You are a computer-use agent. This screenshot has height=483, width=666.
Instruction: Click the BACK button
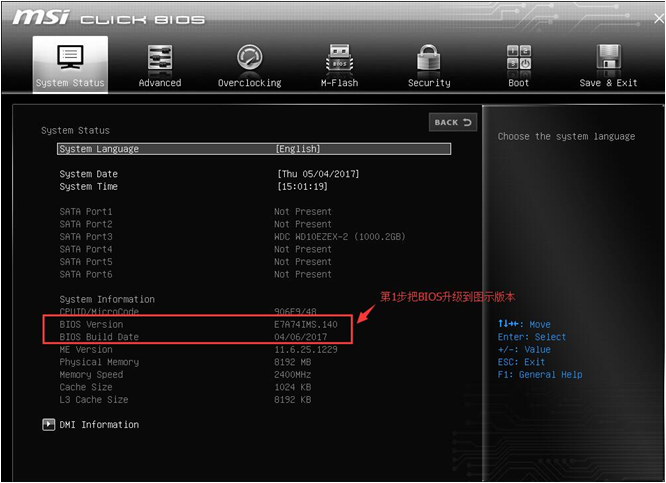(x=453, y=122)
